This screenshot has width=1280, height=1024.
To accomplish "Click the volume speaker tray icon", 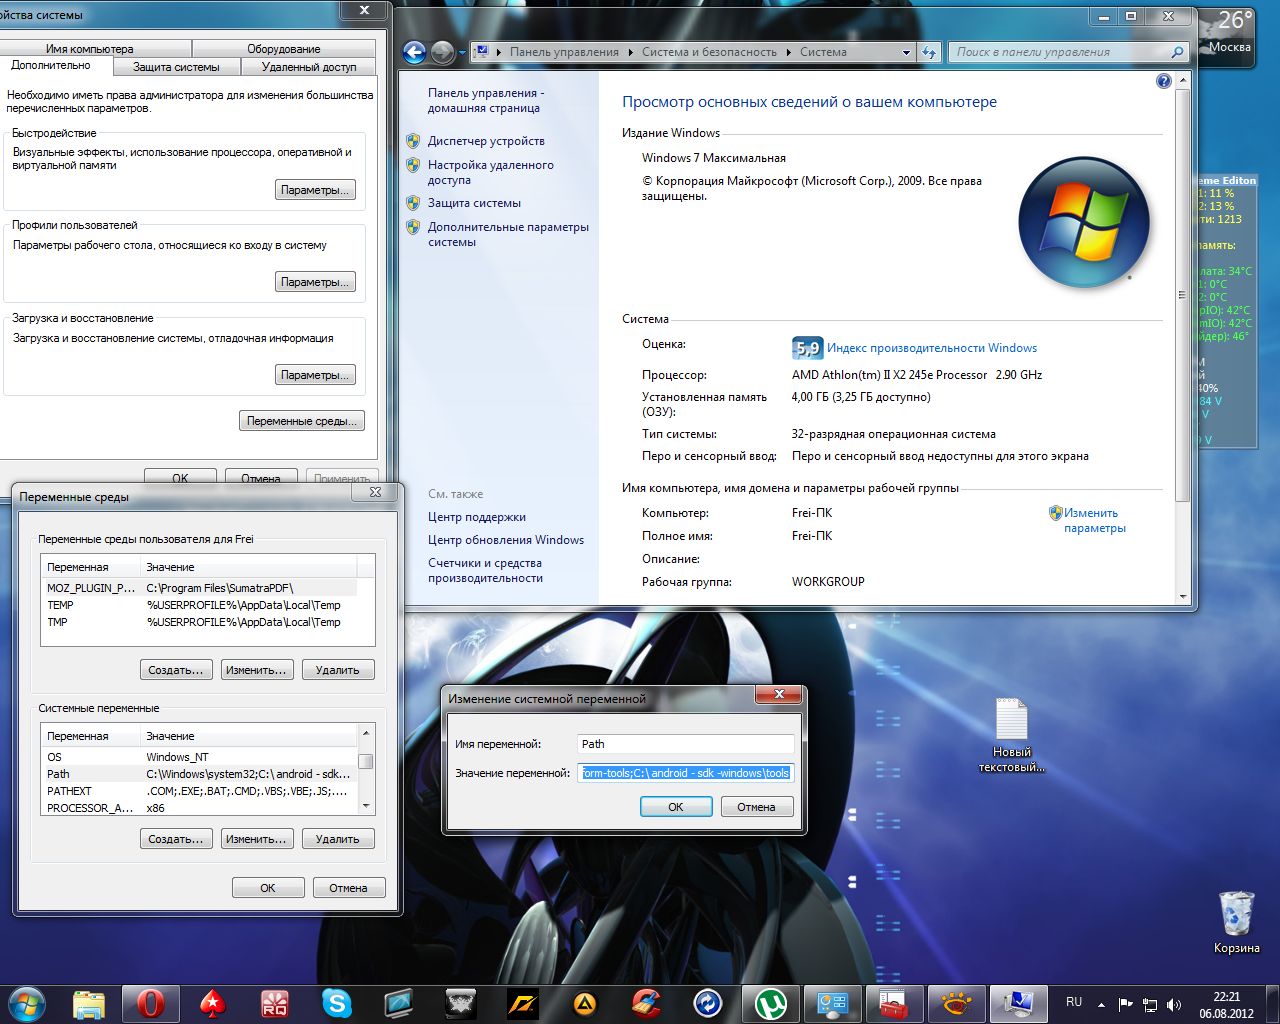I will pos(1174,1004).
